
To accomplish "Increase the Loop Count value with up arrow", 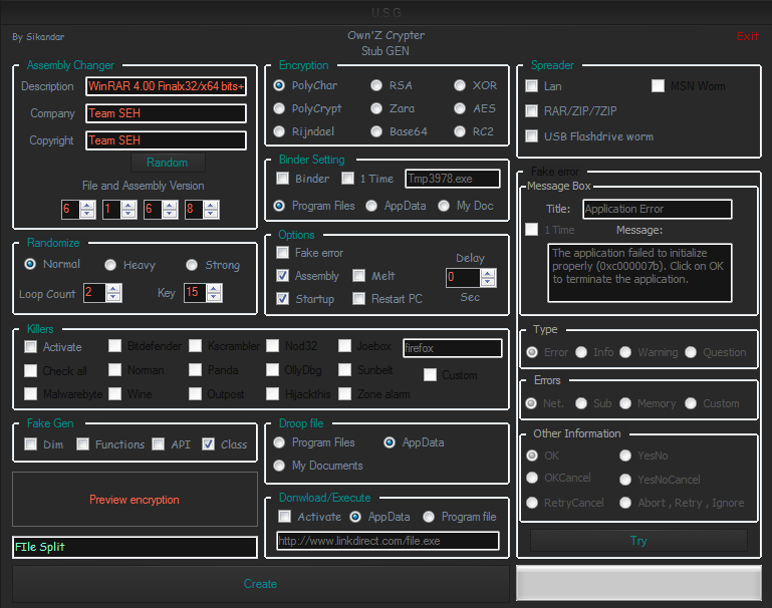I will (113, 288).
